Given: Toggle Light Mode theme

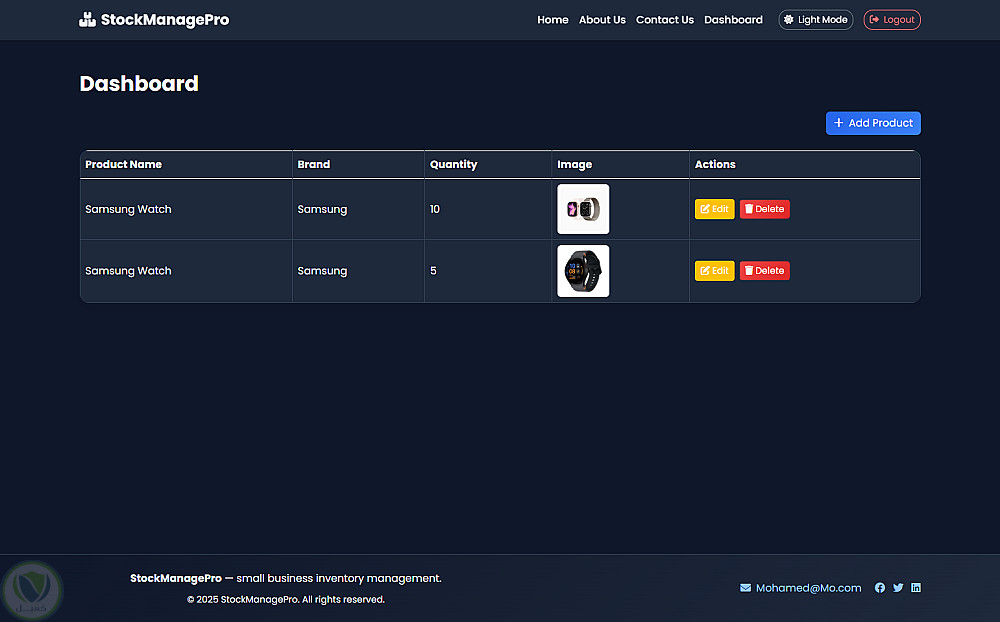Looking at the screenshot, I should [816, 20].
